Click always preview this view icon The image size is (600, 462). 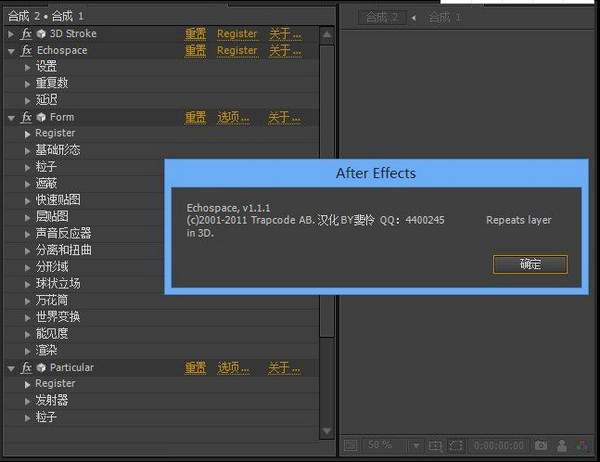[351, 446]
